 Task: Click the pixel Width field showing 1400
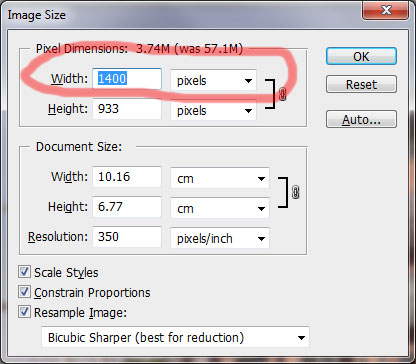127,79
